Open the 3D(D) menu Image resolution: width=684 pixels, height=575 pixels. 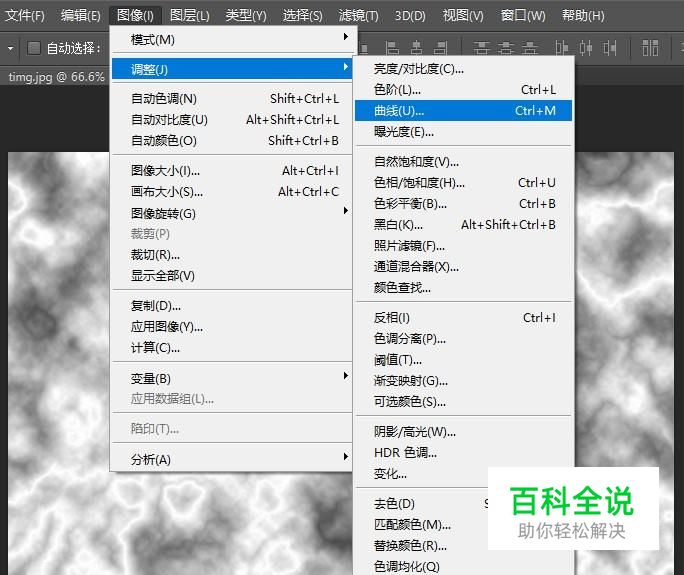pos(410,16)
